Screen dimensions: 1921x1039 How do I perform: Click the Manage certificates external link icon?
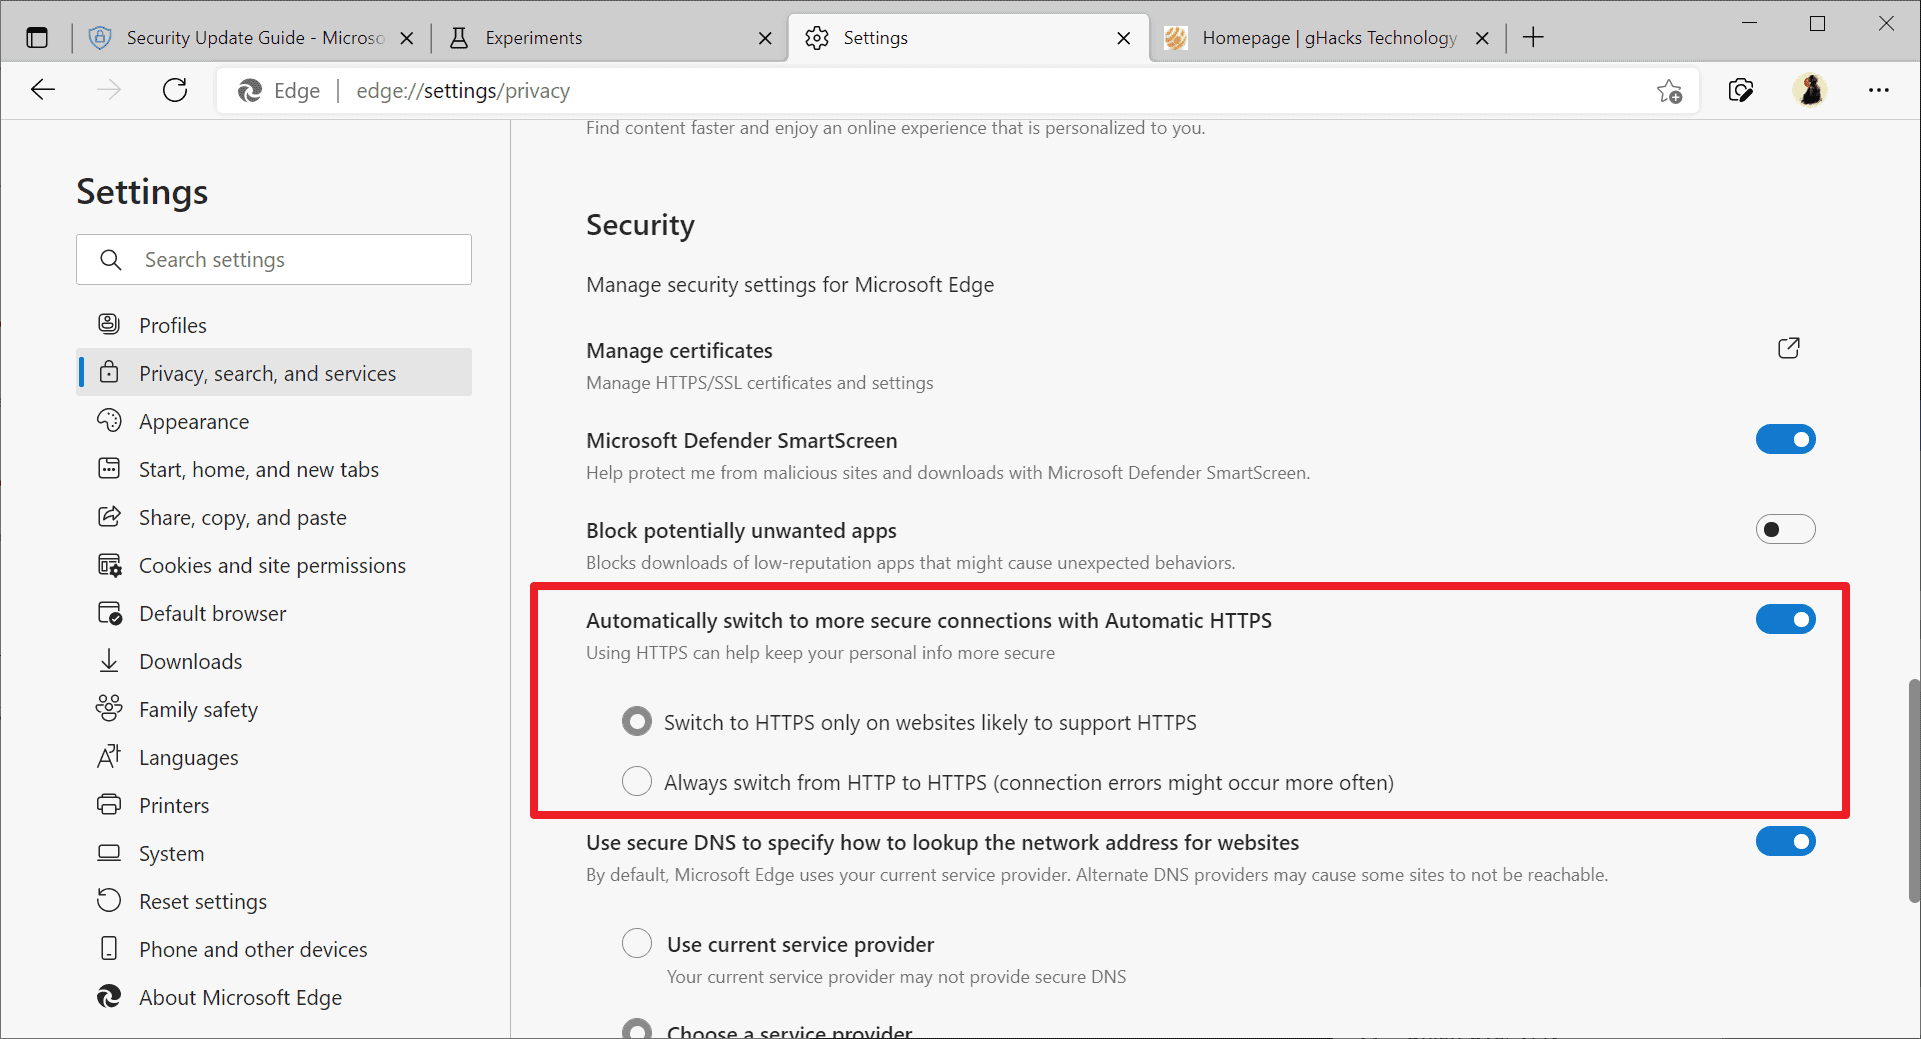(x=1789, y=348)
